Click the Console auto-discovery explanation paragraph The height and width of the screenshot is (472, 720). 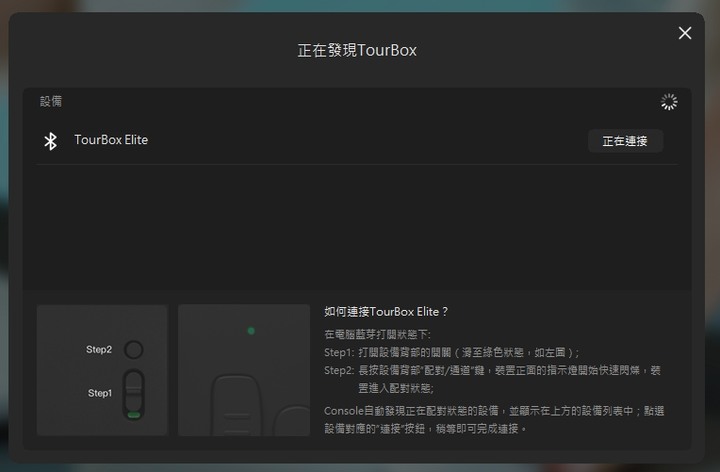click(494, 420)
